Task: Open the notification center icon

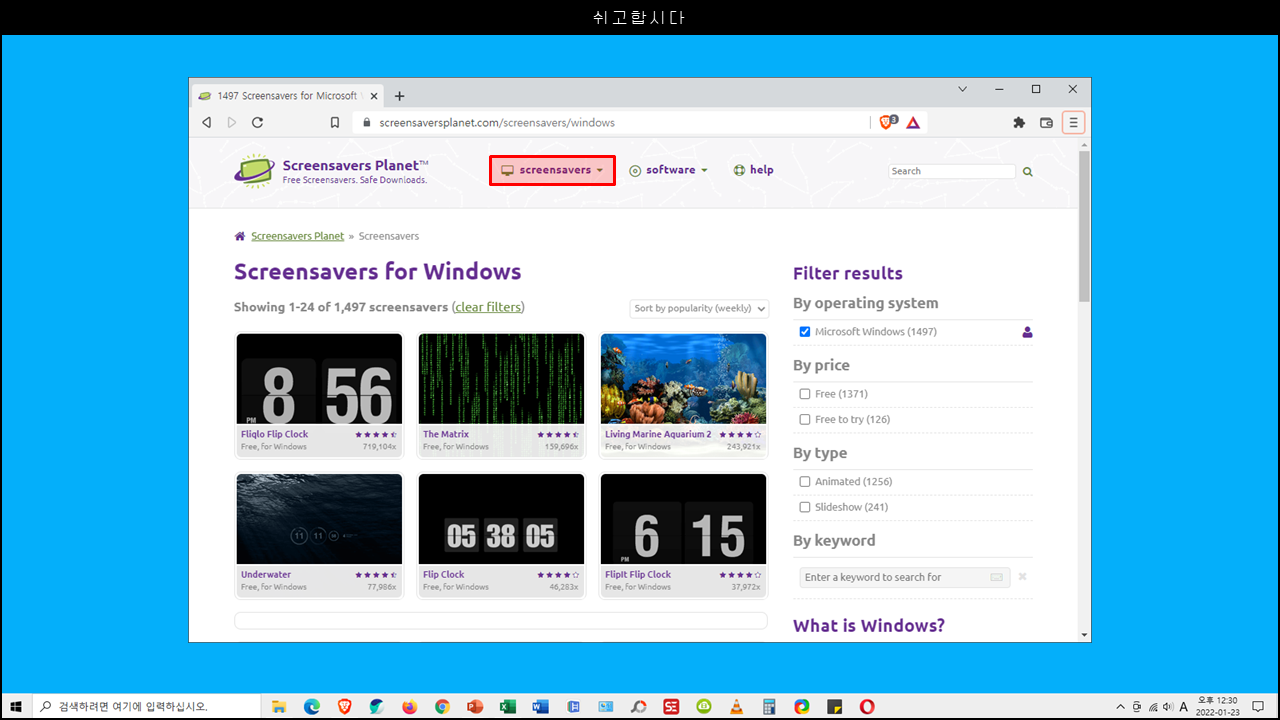Action: coord(1259,706)
